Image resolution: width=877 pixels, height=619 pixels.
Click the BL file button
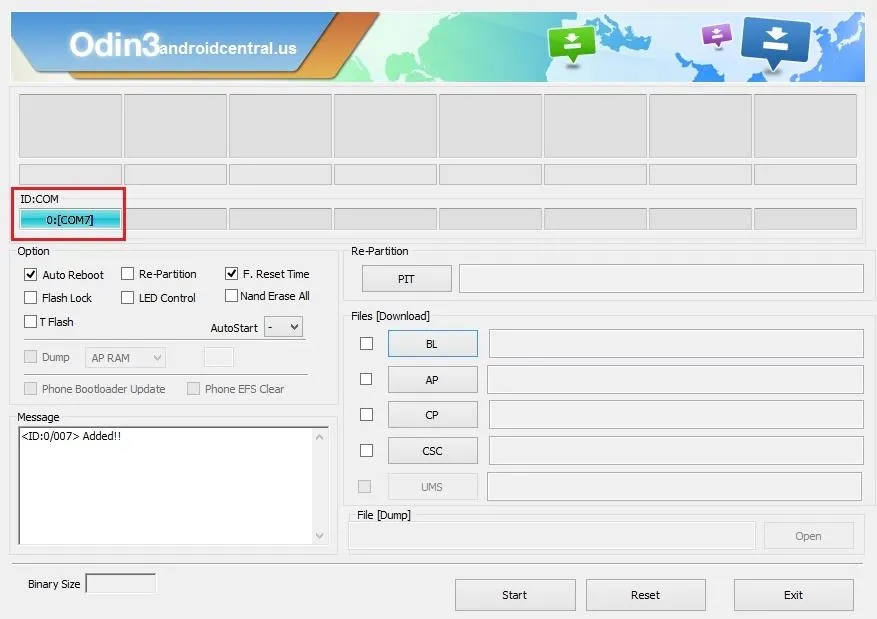433,343
